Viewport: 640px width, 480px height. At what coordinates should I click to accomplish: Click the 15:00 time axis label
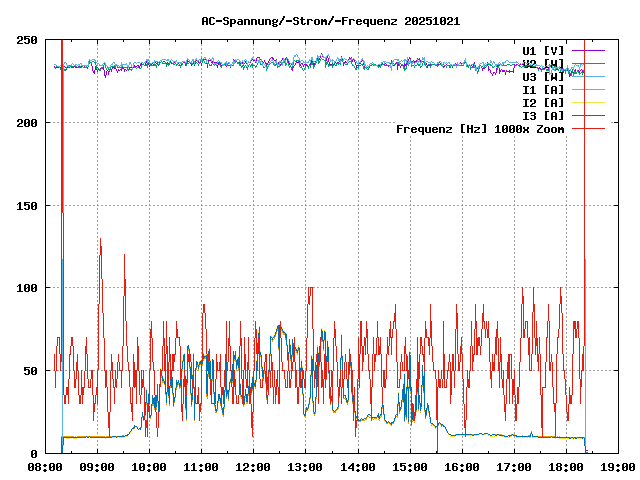(409, 467)
